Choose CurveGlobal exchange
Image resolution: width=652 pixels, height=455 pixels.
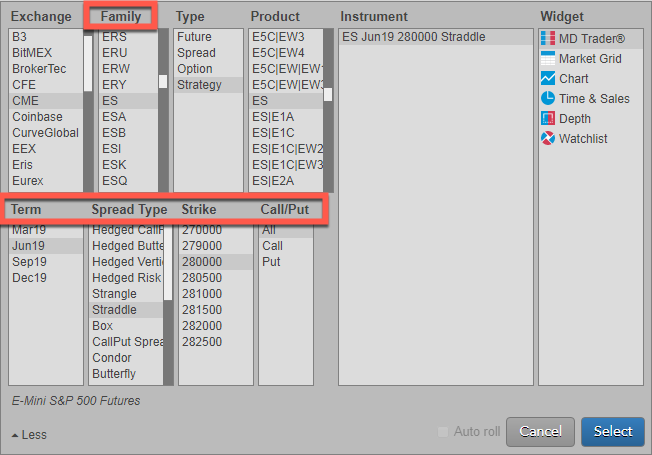(46, 133)
